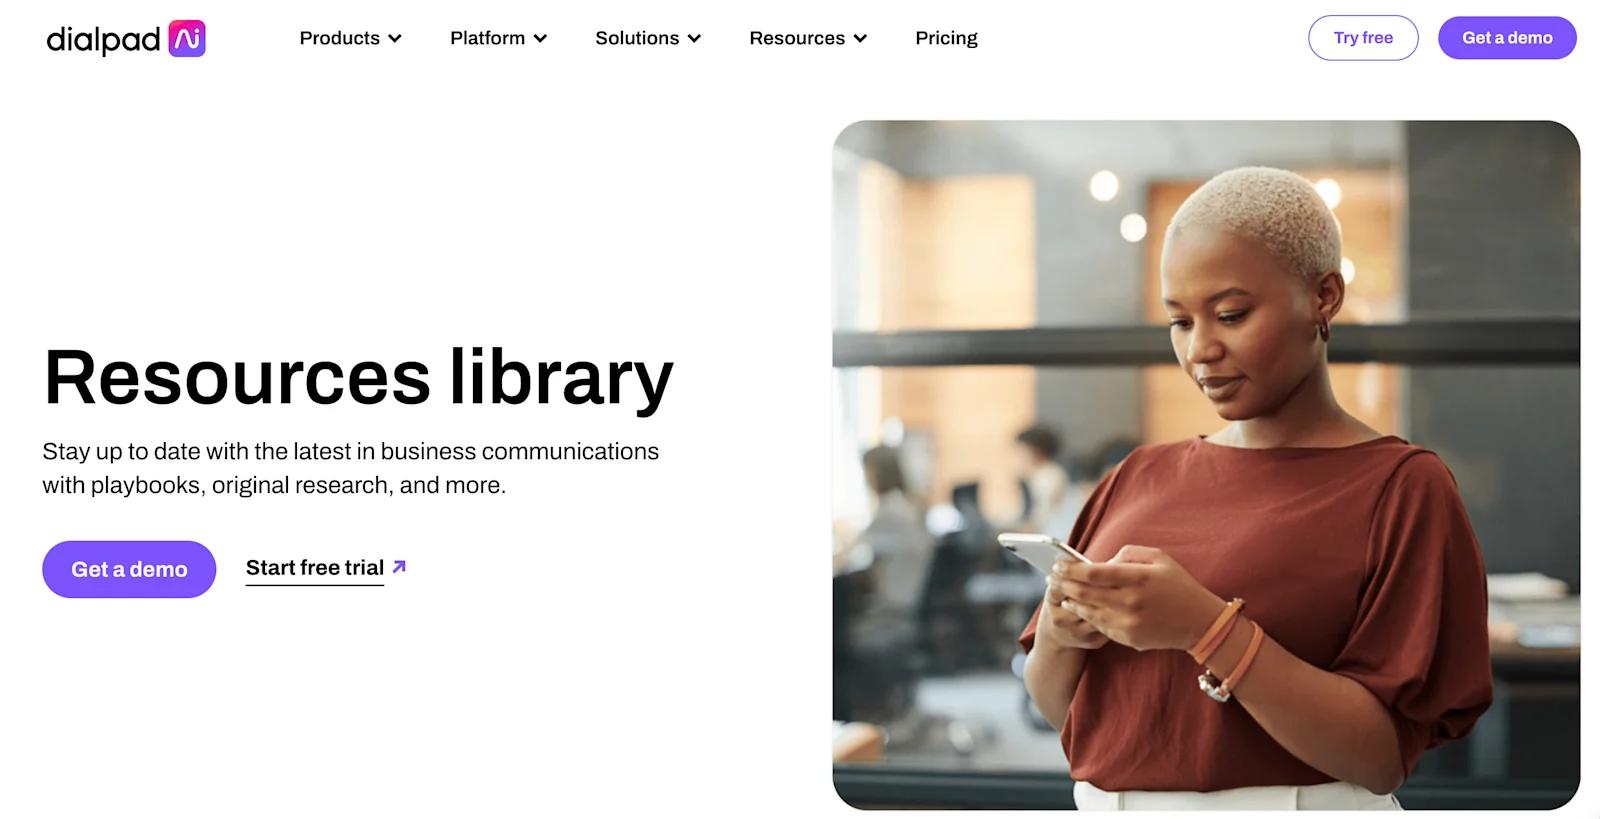Image resolution: width=1600 pixels, height=819 pixels.
Task: Click Get a demo in header
Action: (x=1507, y=38)
